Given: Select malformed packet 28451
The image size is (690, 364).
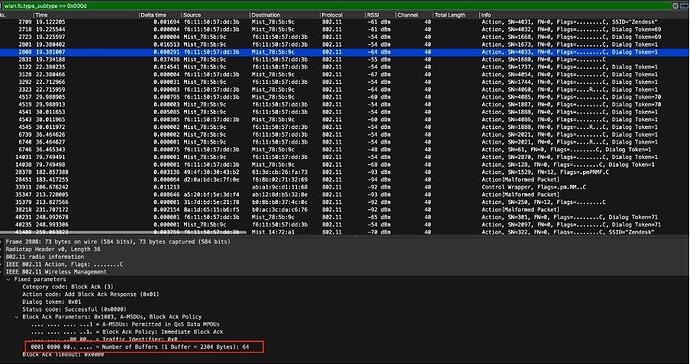Looking at the screenshot, I should (345, 180).
